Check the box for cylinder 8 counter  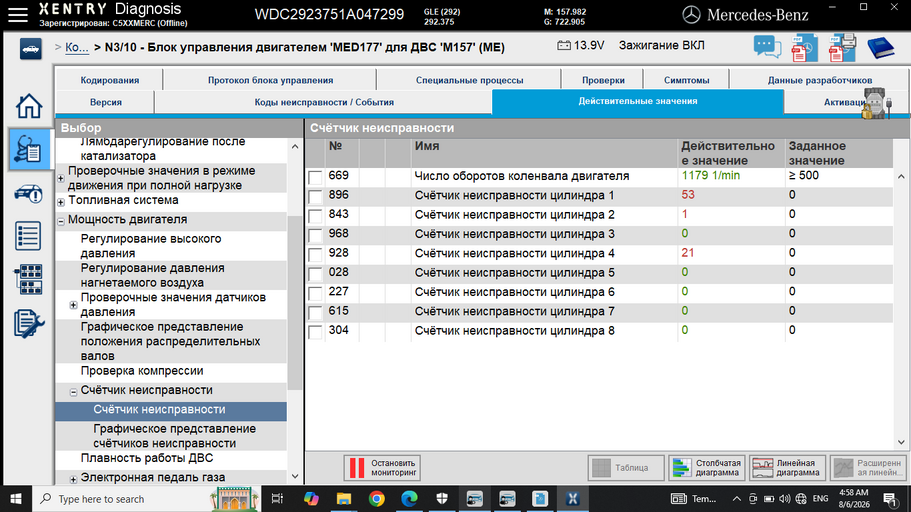[x=315, y=332]
